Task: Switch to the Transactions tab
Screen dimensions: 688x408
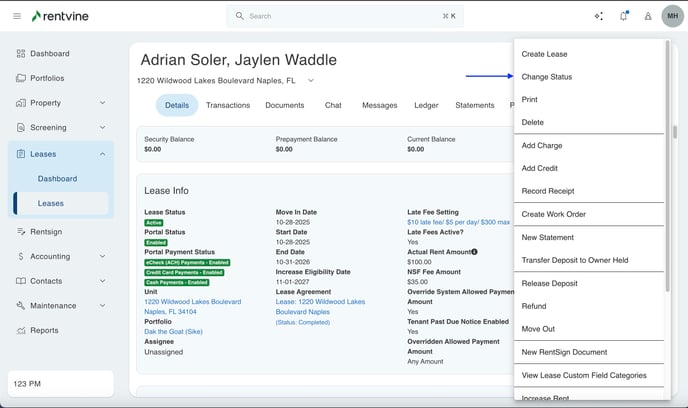Action: [228, 105]
